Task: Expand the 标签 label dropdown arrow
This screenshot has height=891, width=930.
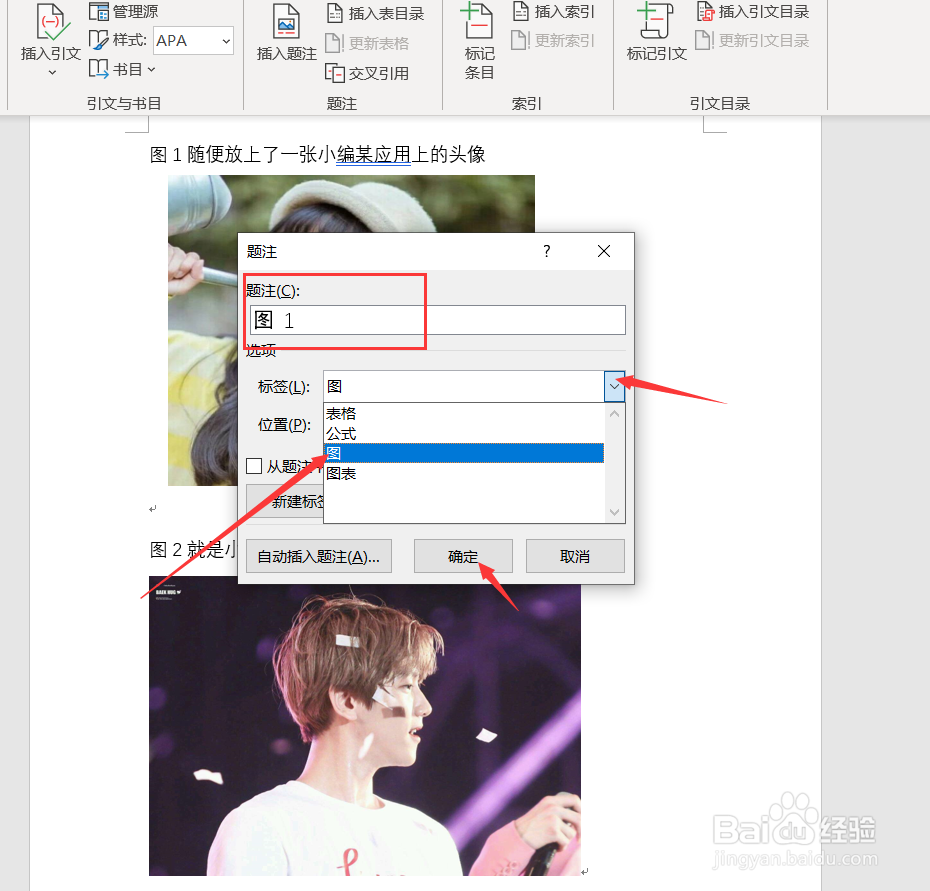Action: tap(614, 387)
